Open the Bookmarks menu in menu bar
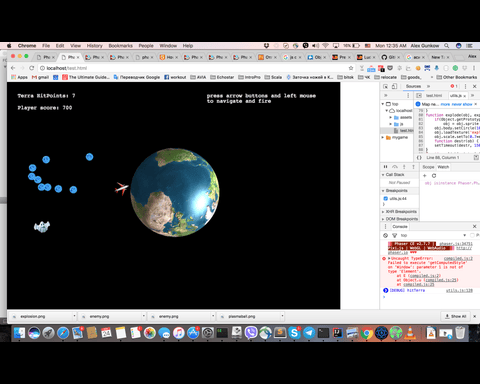The image size is (480, 384). point(120,46)
